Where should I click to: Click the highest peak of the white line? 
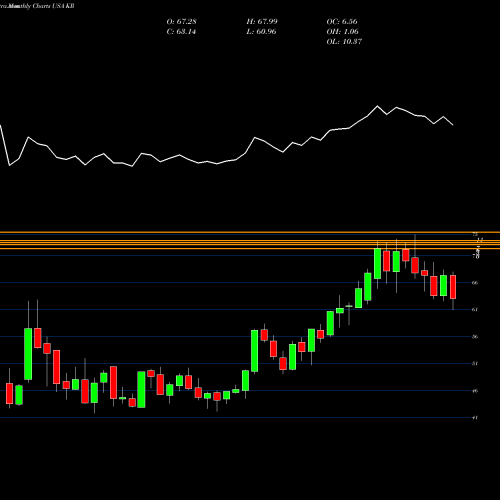(x=377, y=106)
